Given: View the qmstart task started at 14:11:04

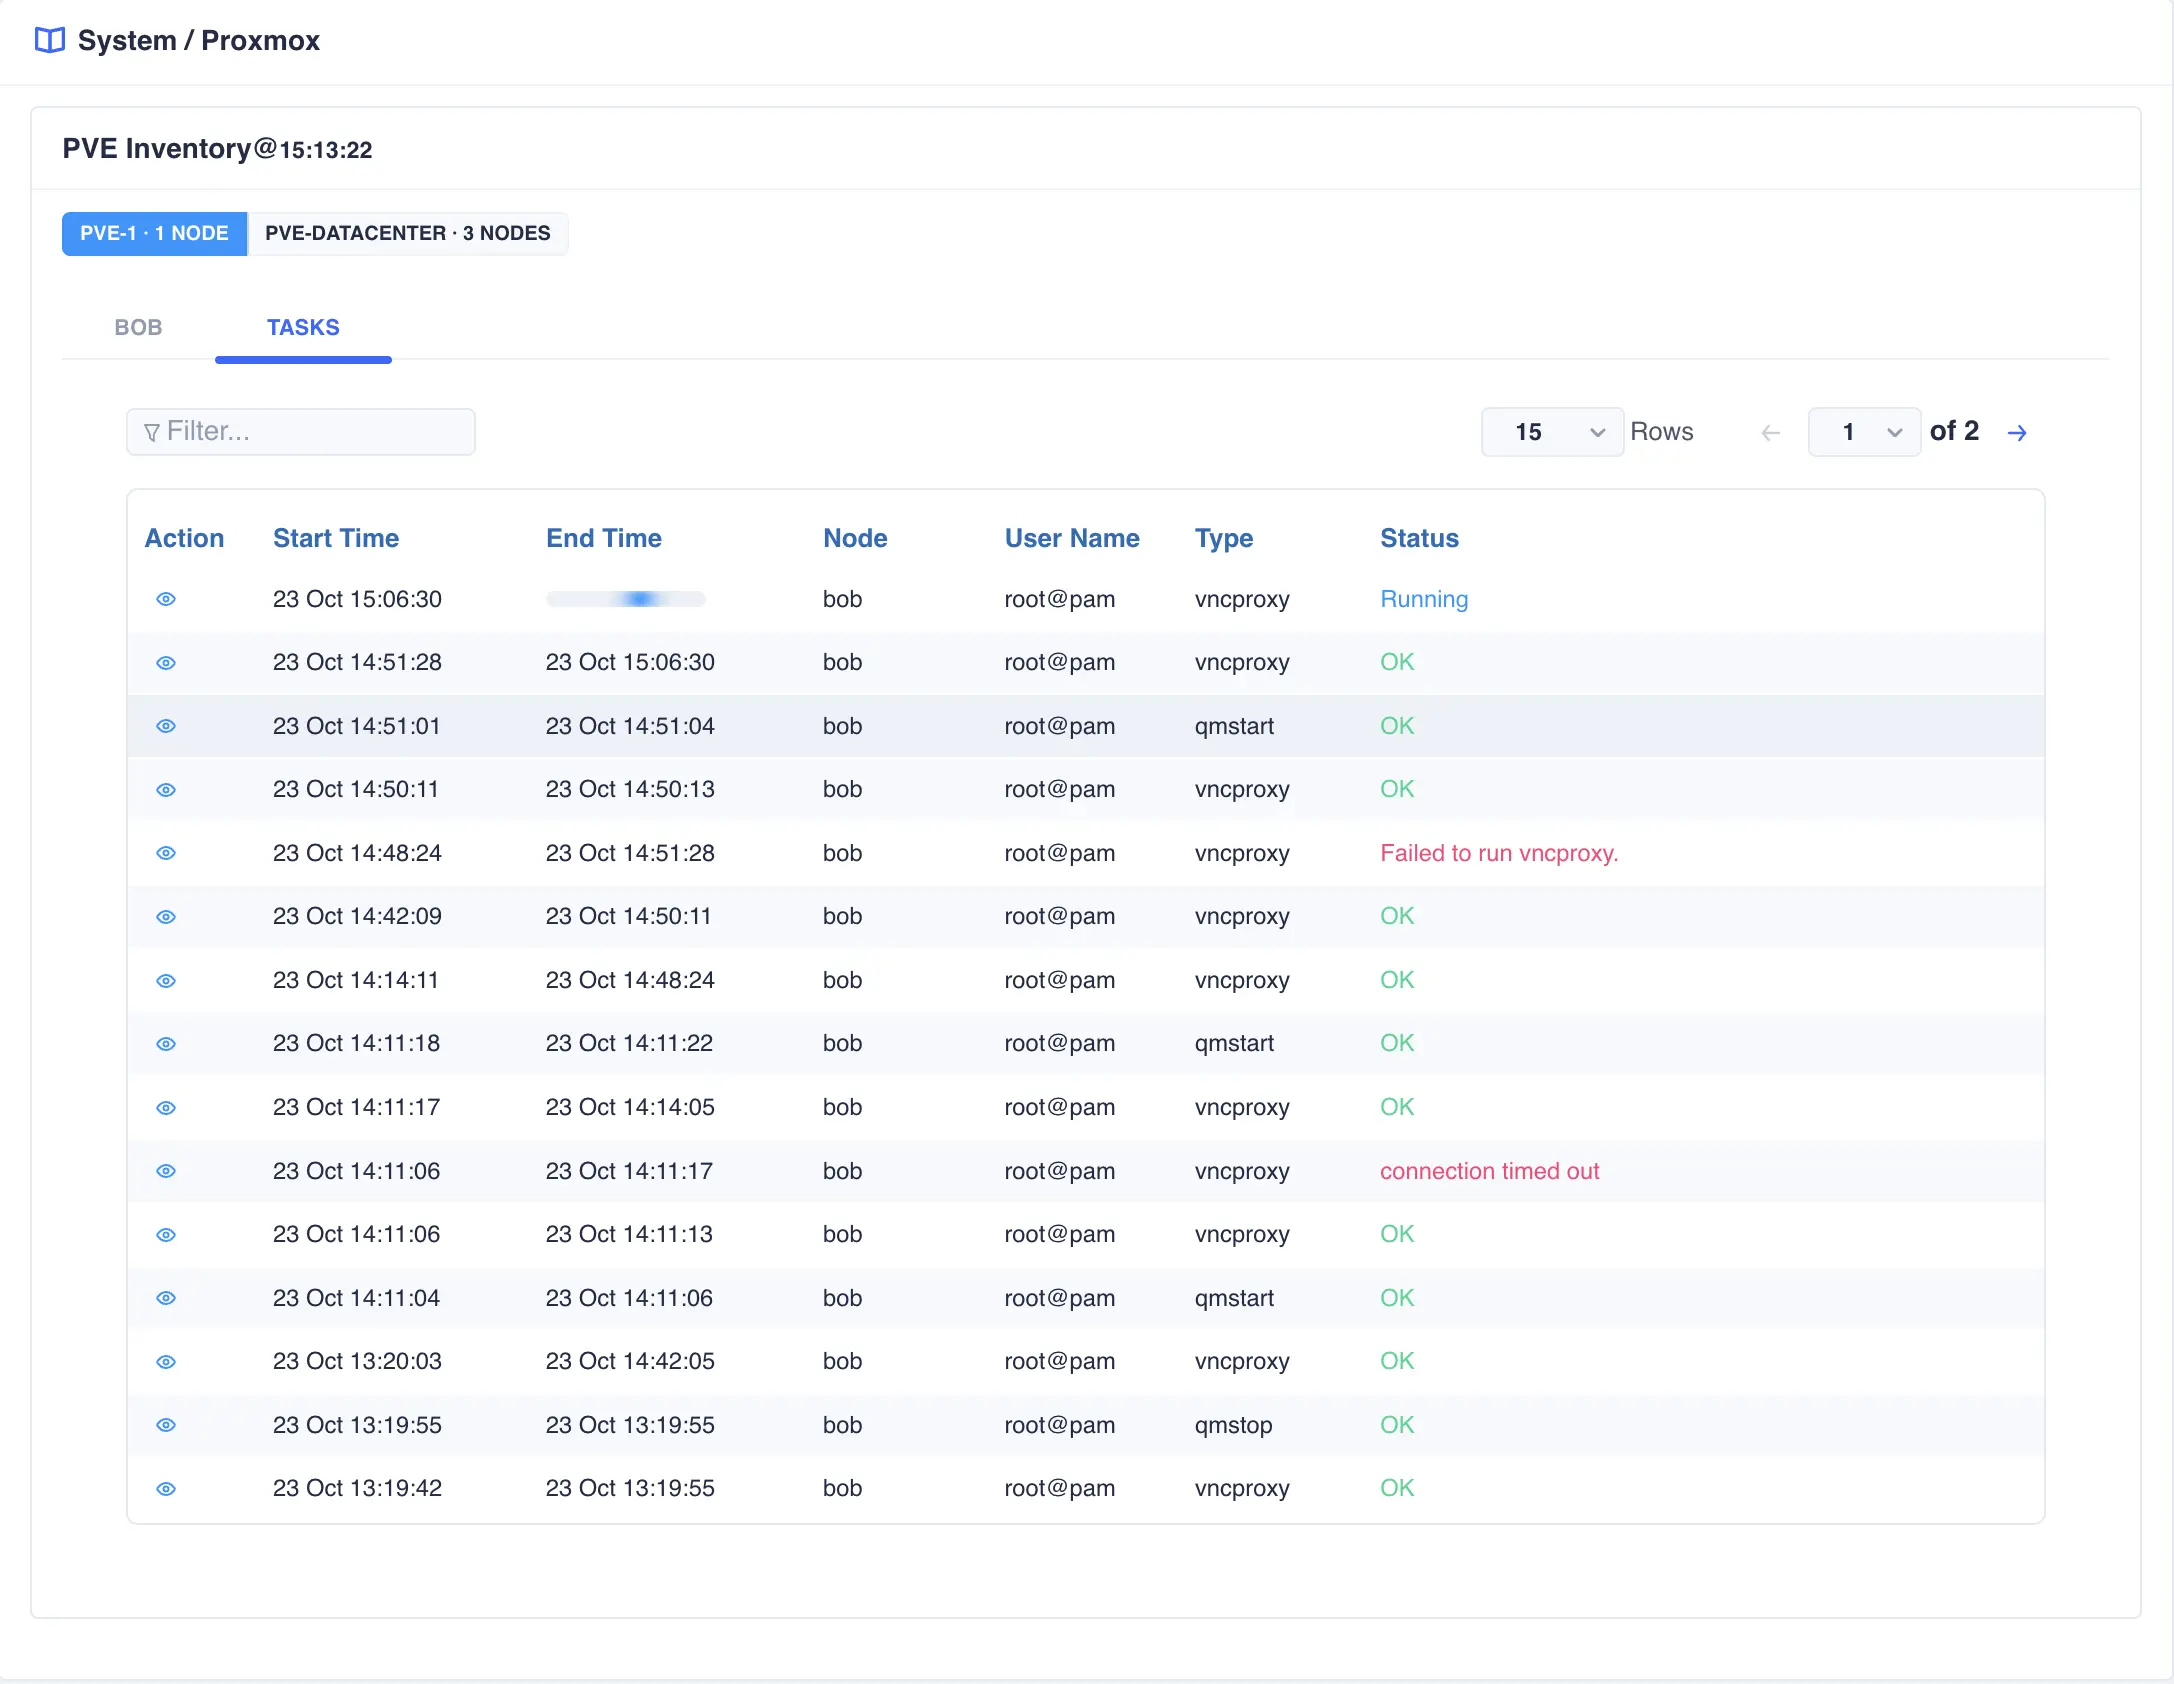Looking at the screenshot, I should [x=166, y=1298].
